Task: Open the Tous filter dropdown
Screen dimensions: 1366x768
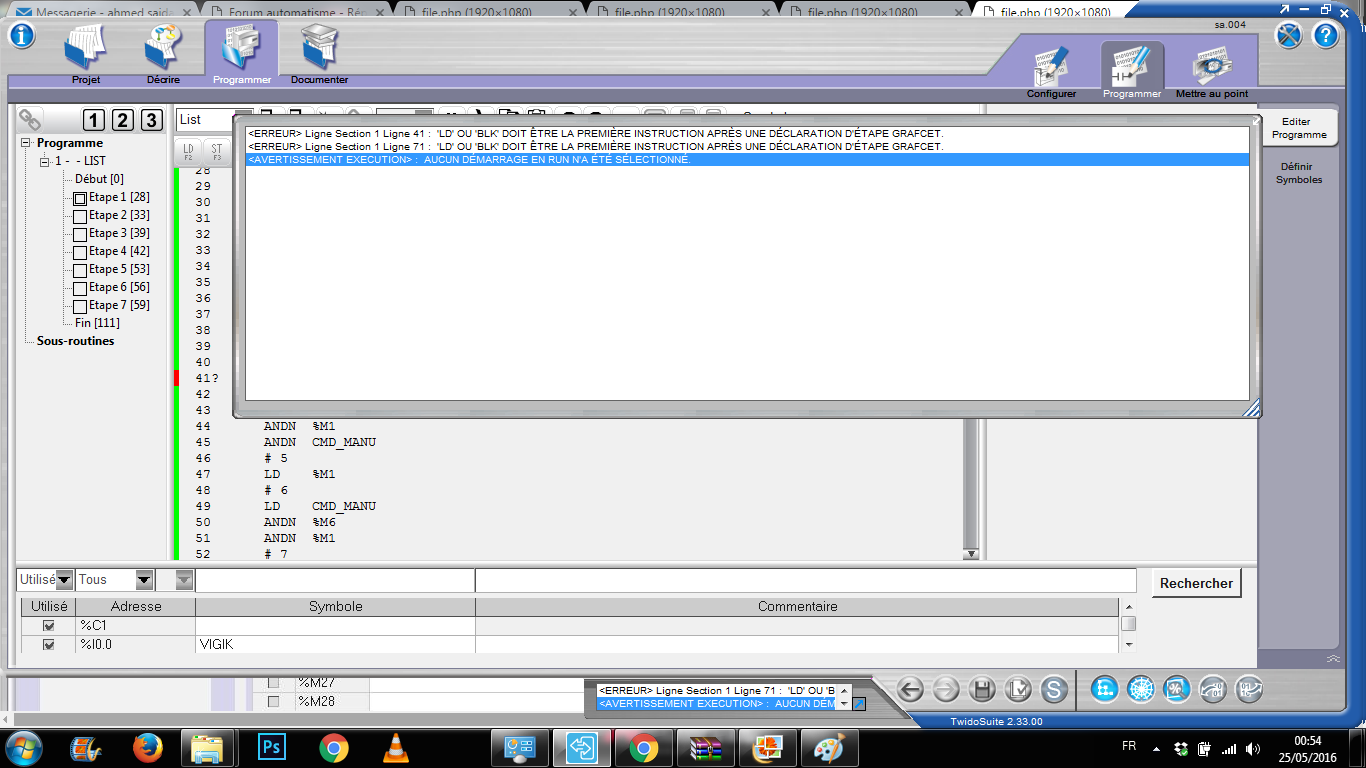Action: (143, 580)
